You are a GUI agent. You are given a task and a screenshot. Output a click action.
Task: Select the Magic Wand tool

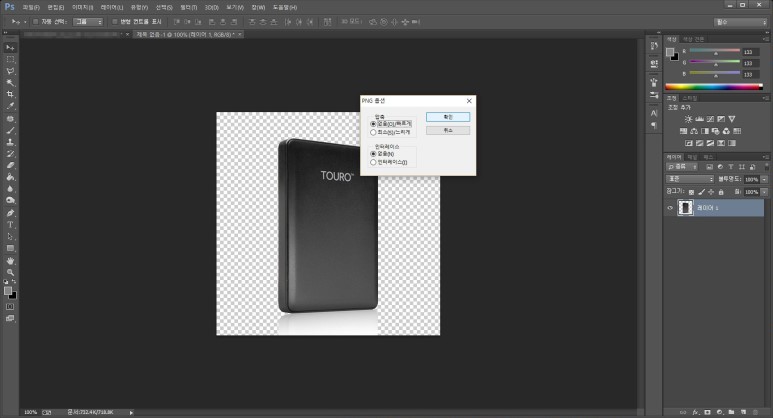(10, 83)
